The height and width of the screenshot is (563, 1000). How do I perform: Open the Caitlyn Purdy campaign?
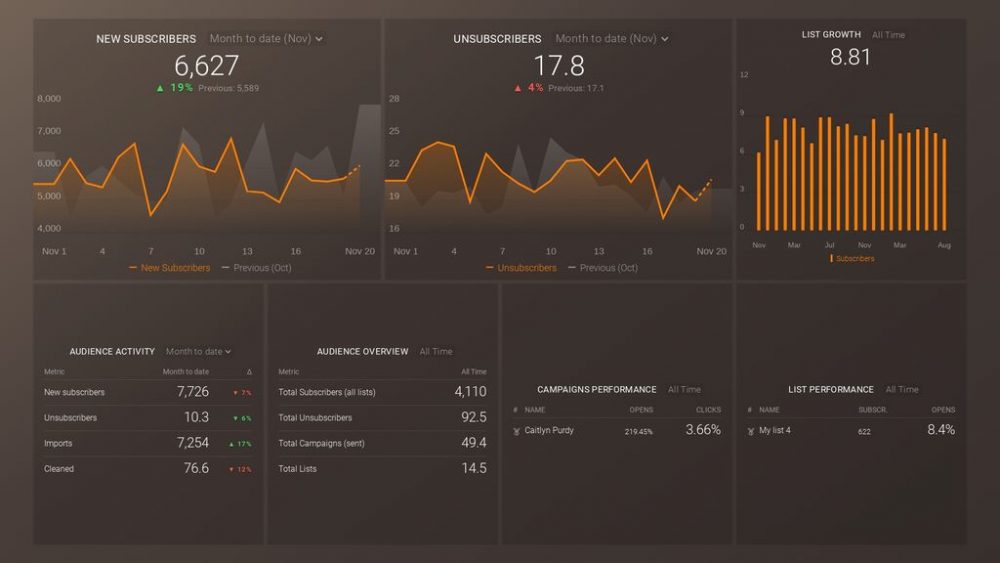click(549, 431)
